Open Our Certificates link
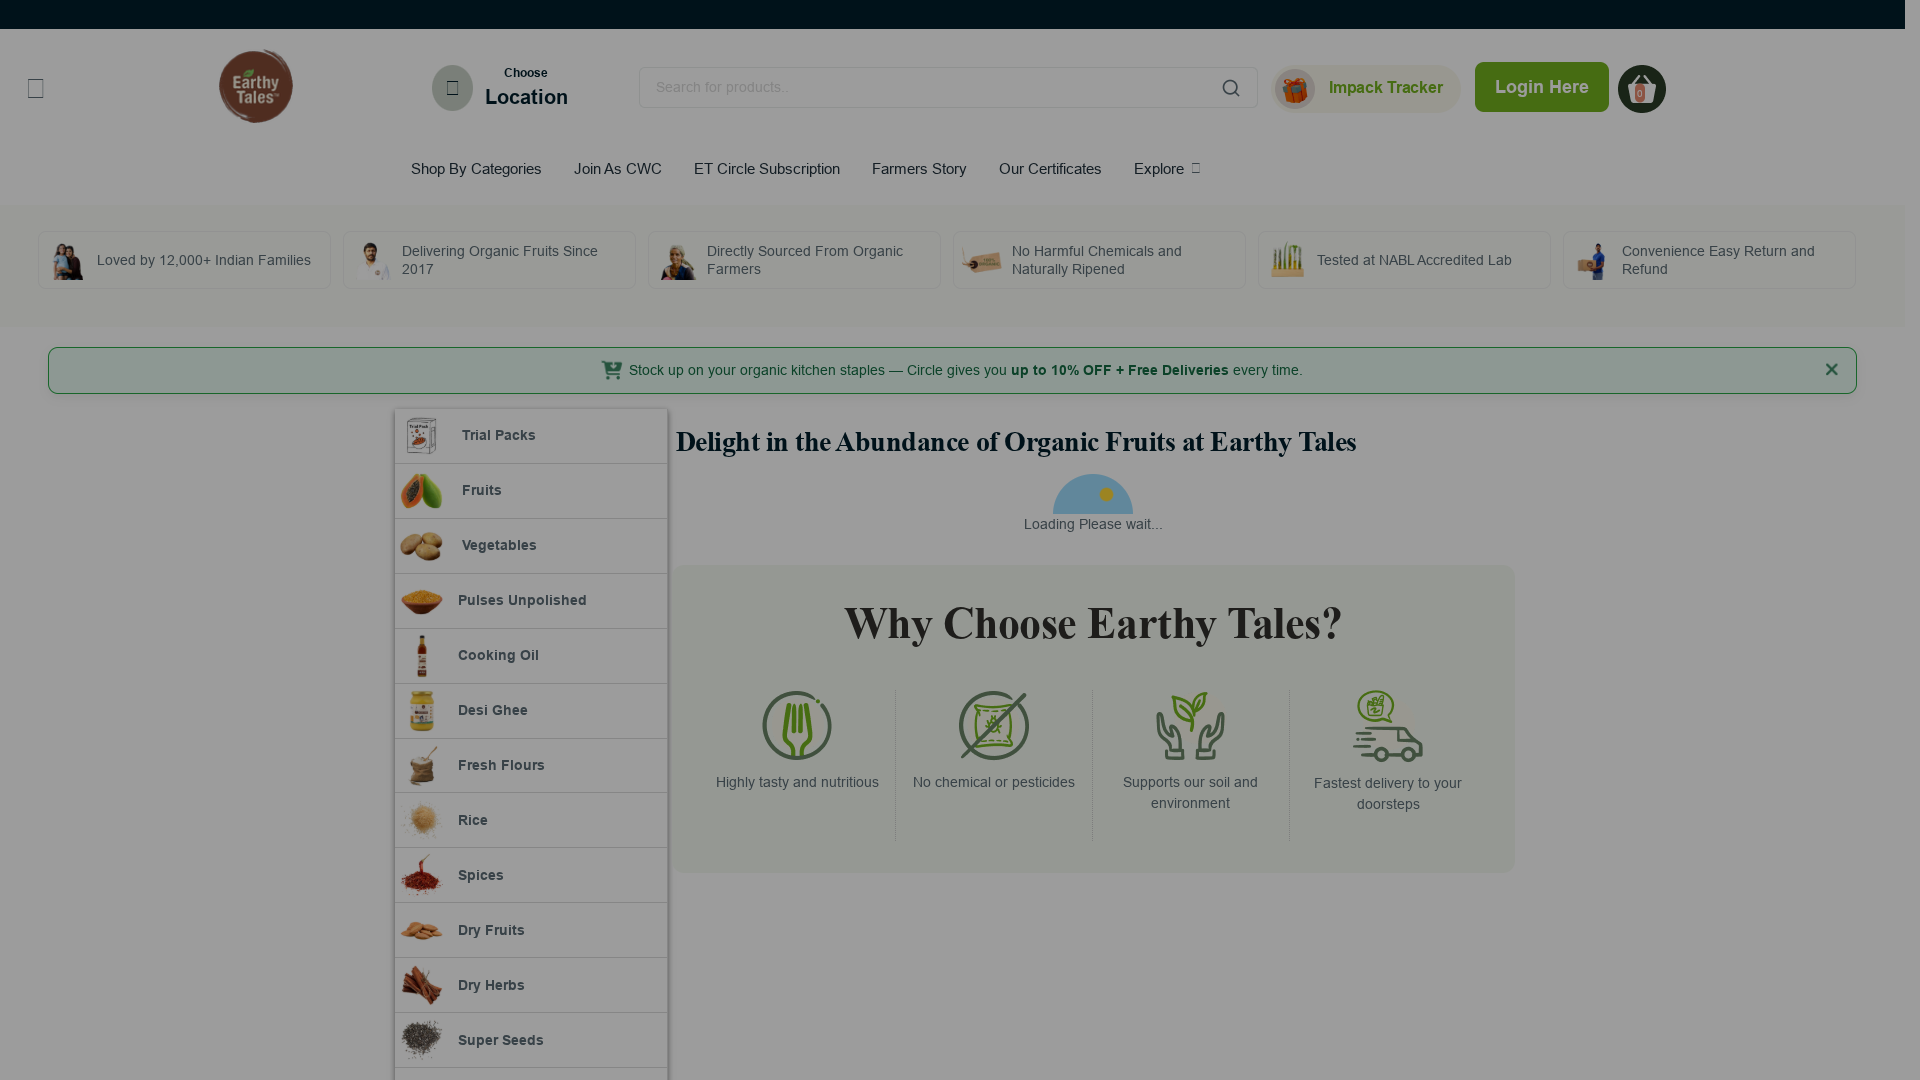This screenshot has width=1920, height=1080. 1049,169
